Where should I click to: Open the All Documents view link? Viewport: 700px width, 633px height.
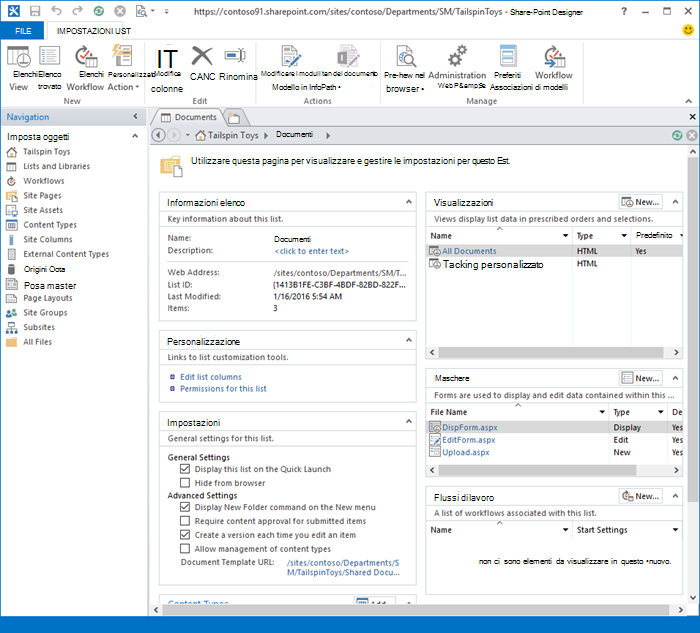pyautogui.click(x=469, y=251)
